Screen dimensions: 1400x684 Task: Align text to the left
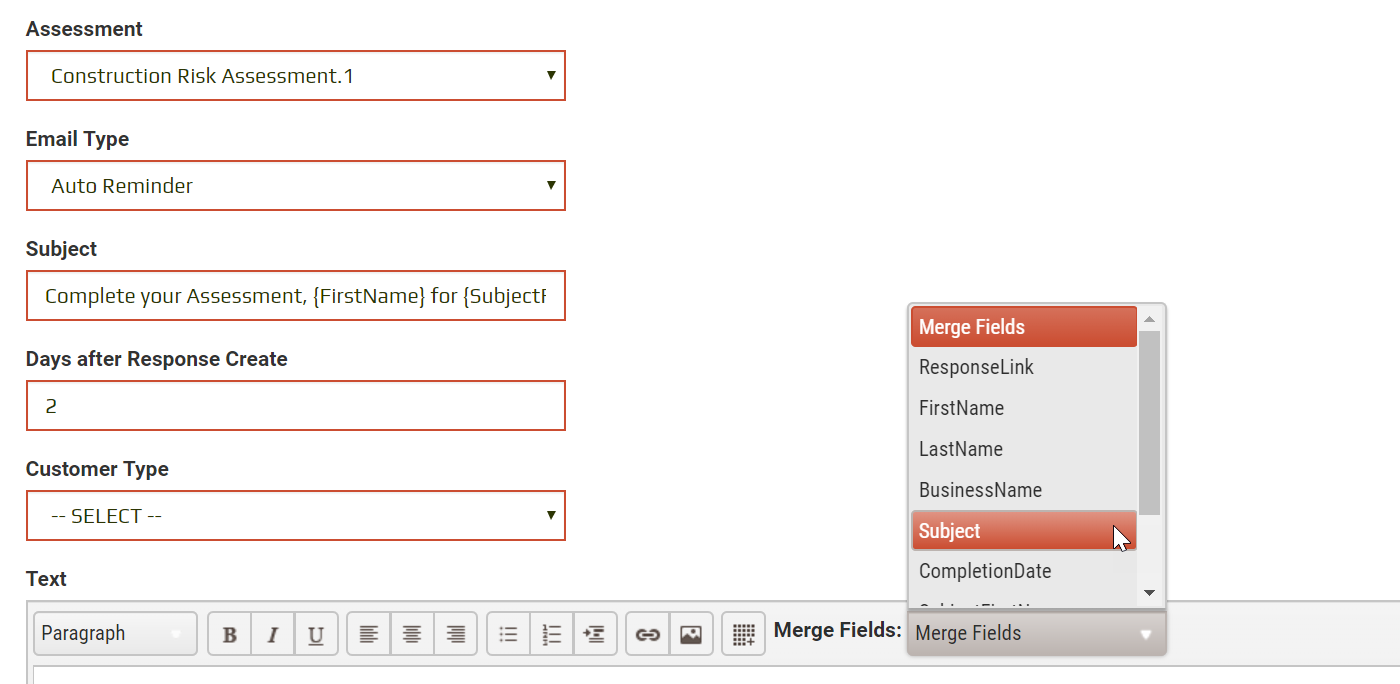point(369,634)
